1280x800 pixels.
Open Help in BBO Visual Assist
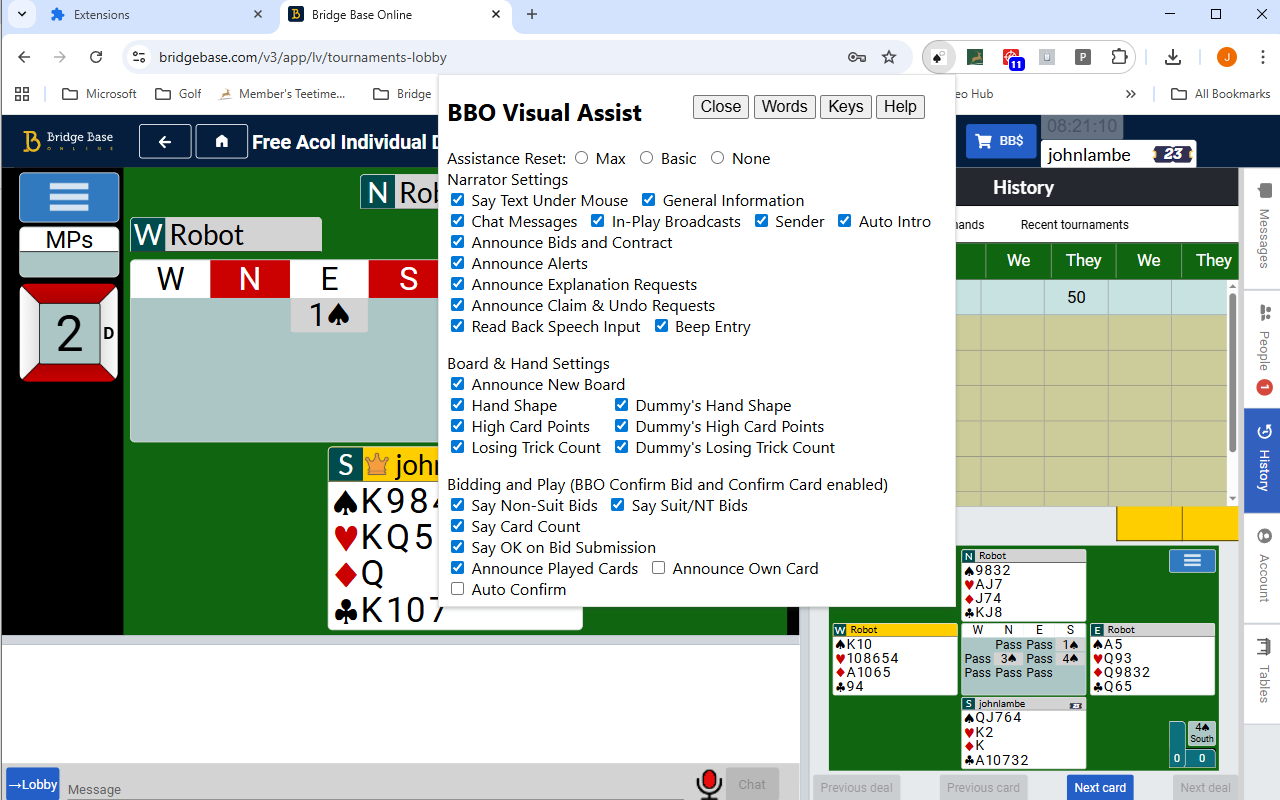pyautogui.click(x=900, y=107)
